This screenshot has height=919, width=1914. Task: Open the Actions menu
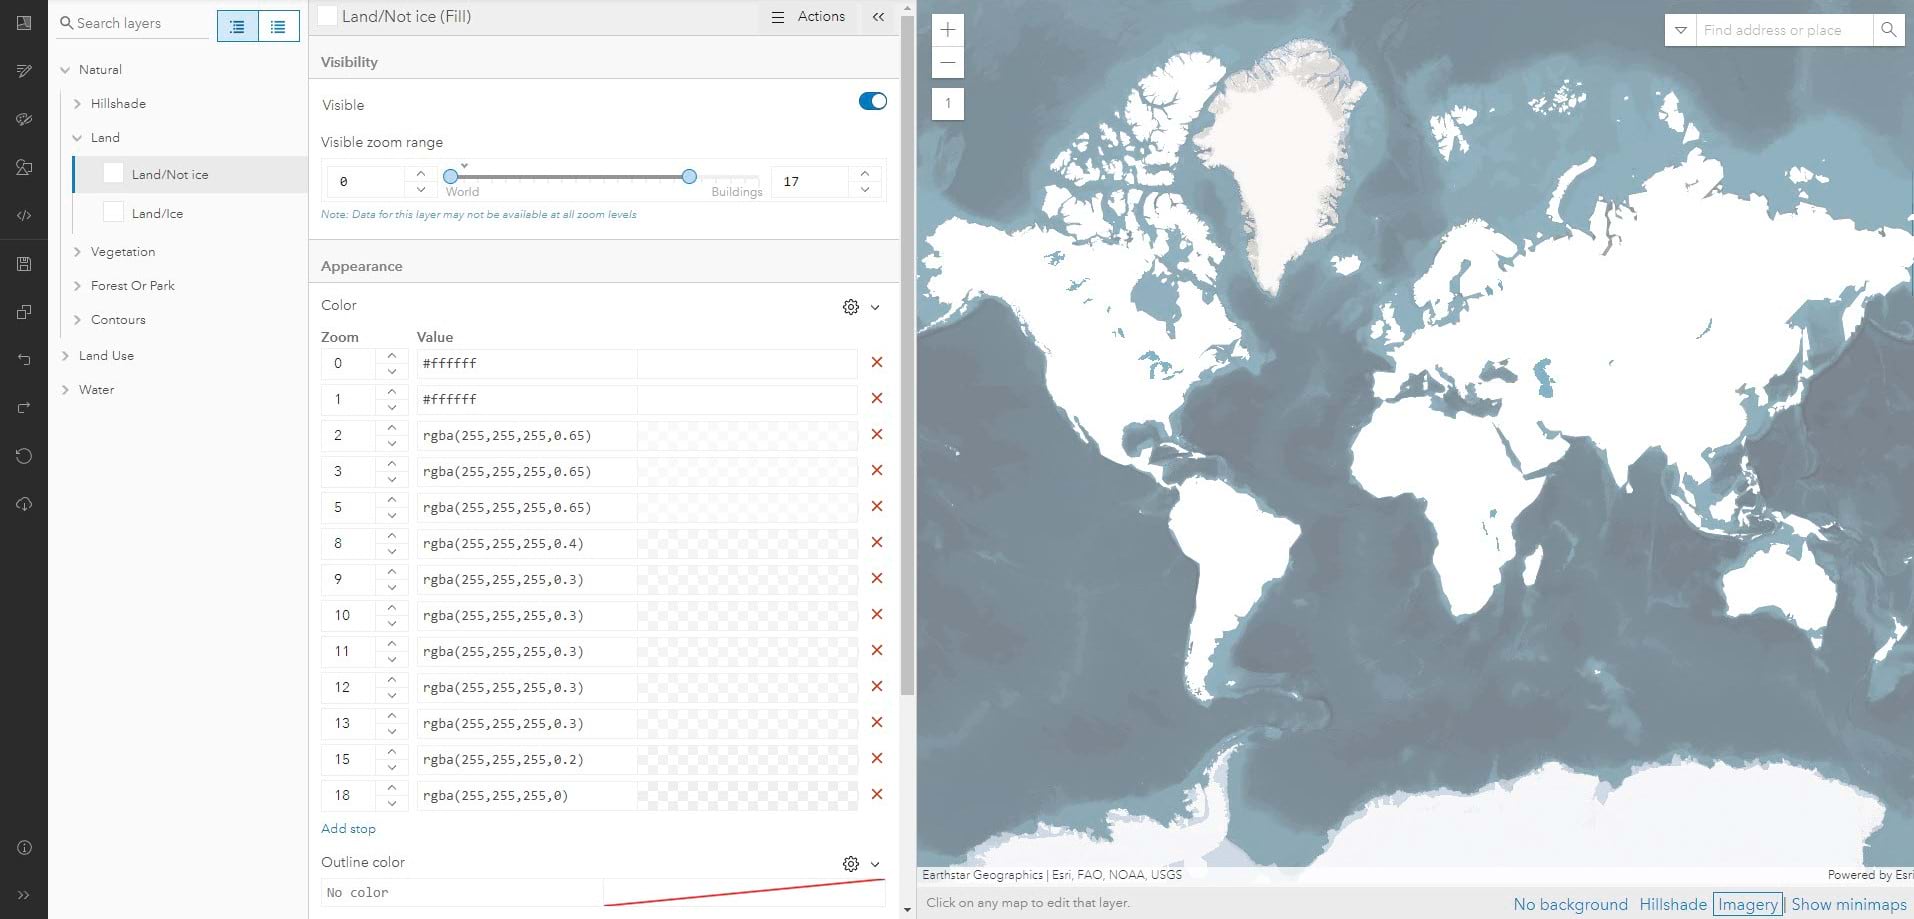[x=808, y=17]
